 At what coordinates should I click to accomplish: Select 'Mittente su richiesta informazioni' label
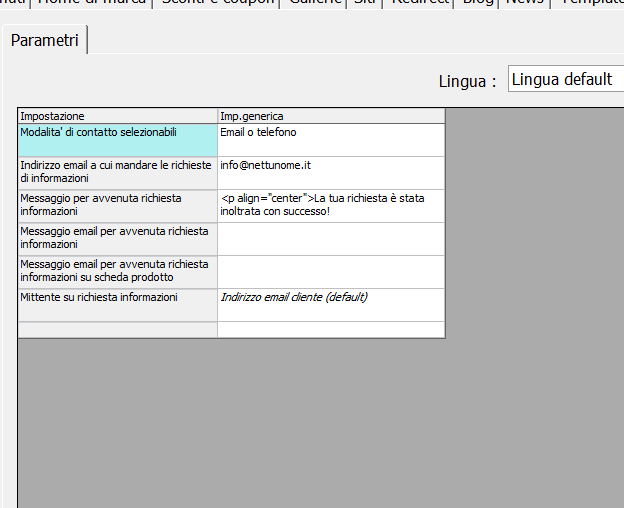tap(118, 305)
